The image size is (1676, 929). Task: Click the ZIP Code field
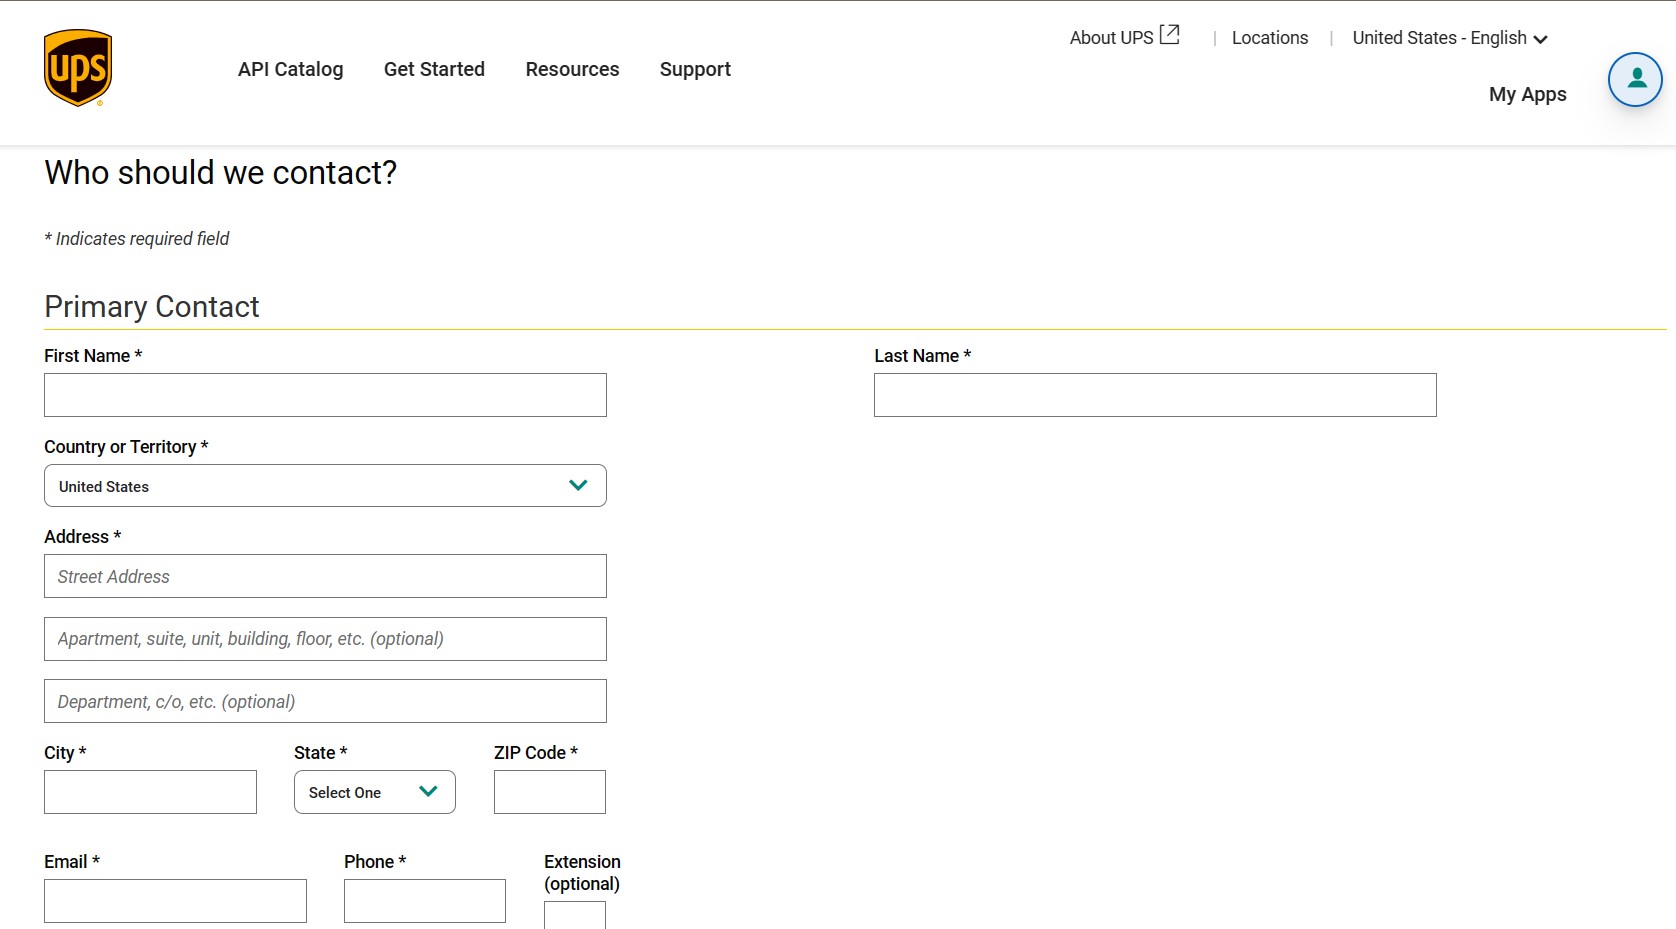click(x=549, y=791)
